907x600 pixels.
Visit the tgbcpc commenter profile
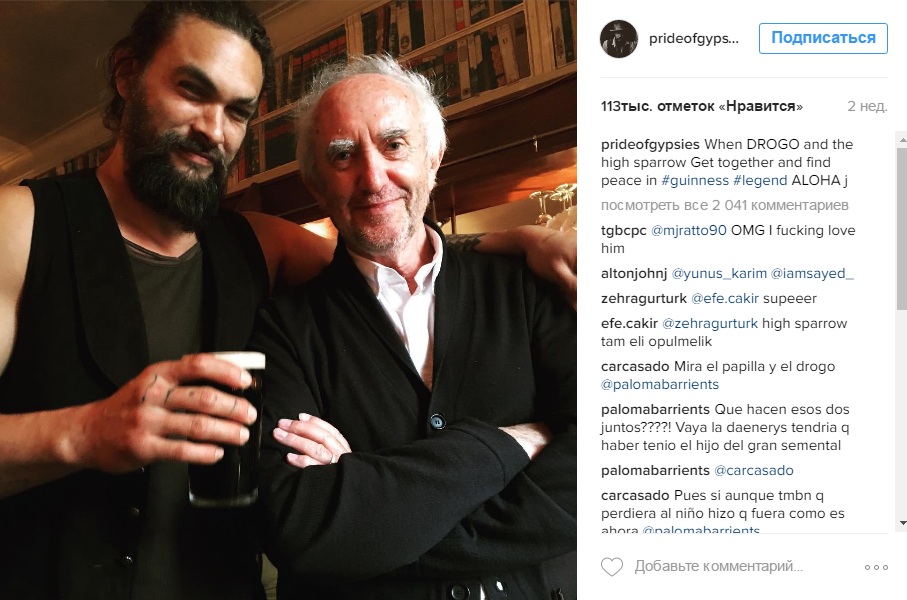(624, 230)
